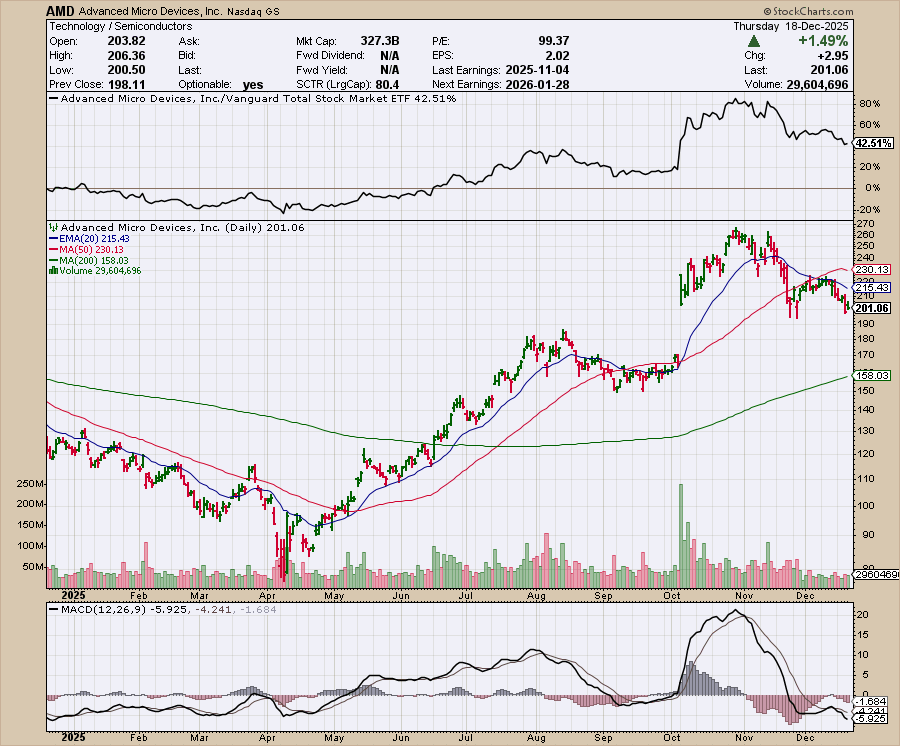
Task: Click the 158.03 MA(200) price axis tag
Action: [x=872, y=375]
